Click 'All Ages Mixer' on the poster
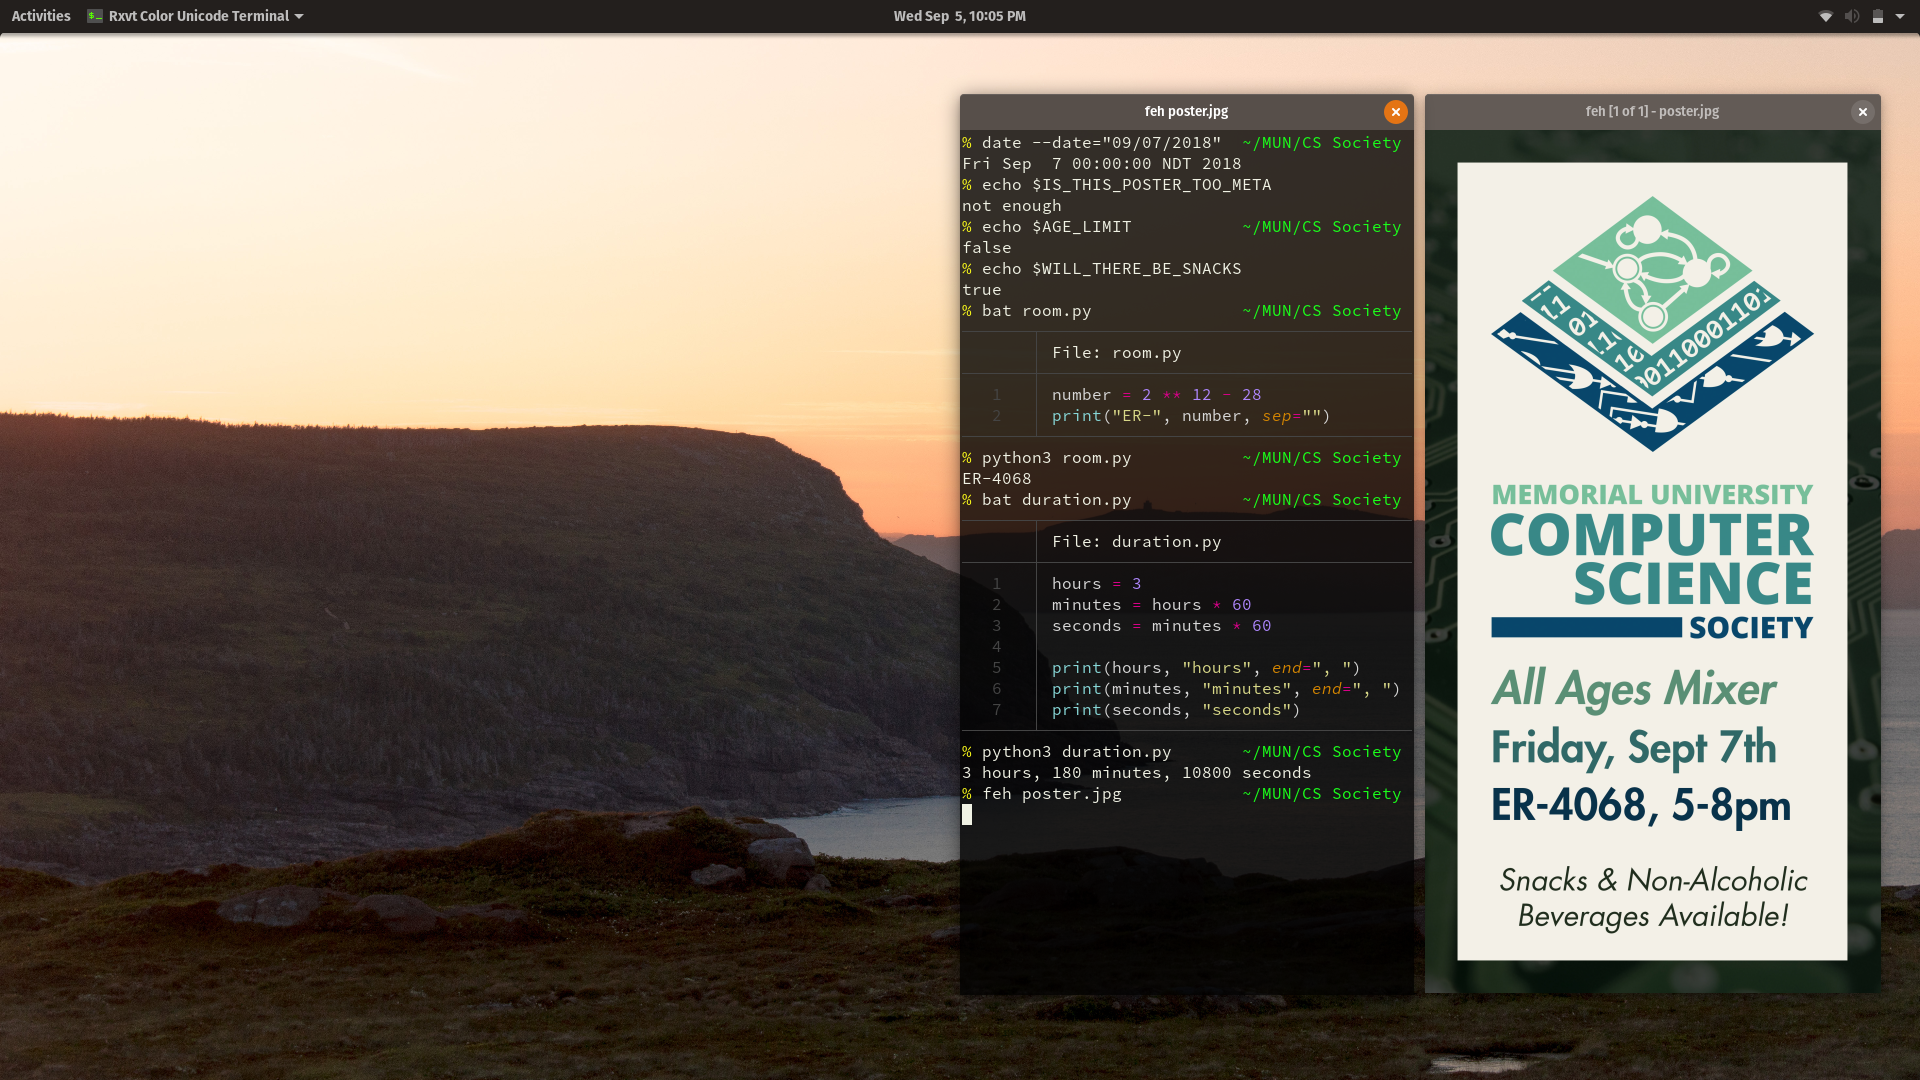Image resolution: width=1920 pixels, height=1080 pixels. click(x=1634, y=688)
